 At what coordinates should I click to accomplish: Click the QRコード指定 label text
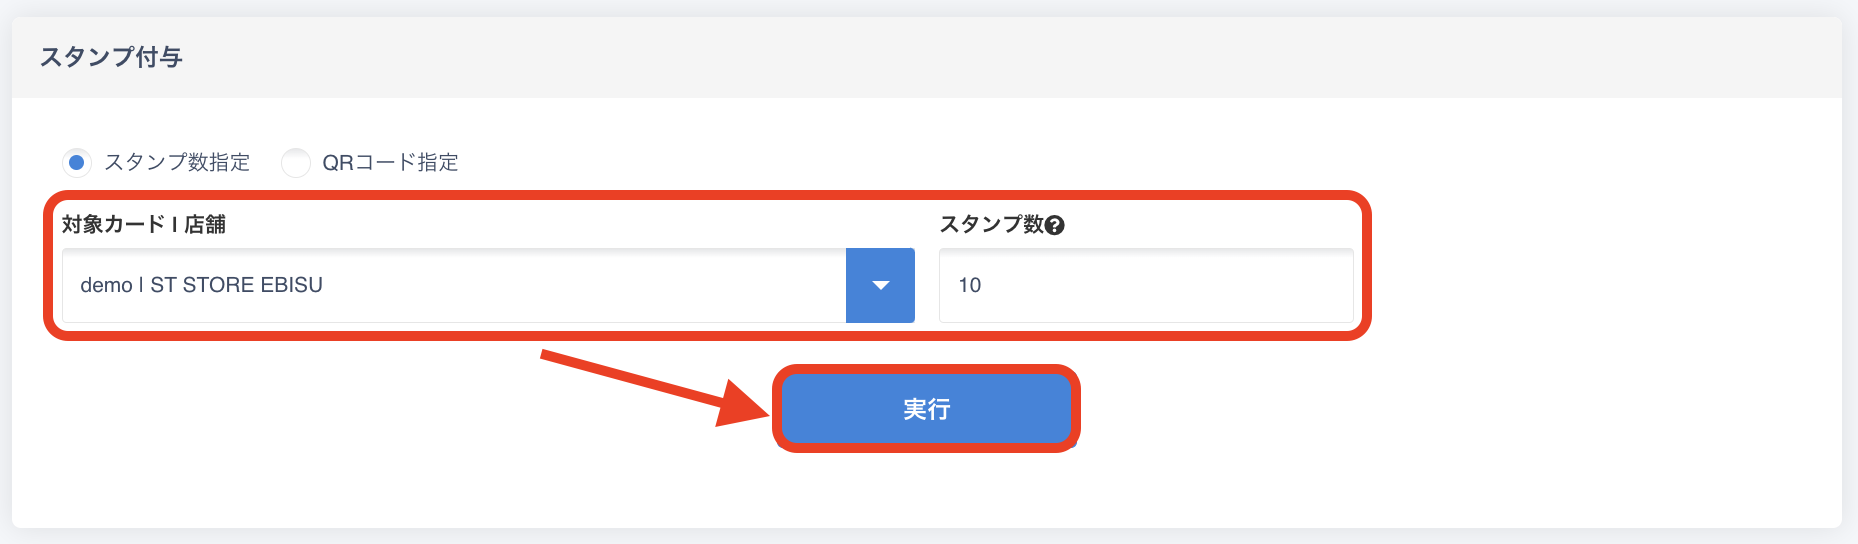[390, 162]
